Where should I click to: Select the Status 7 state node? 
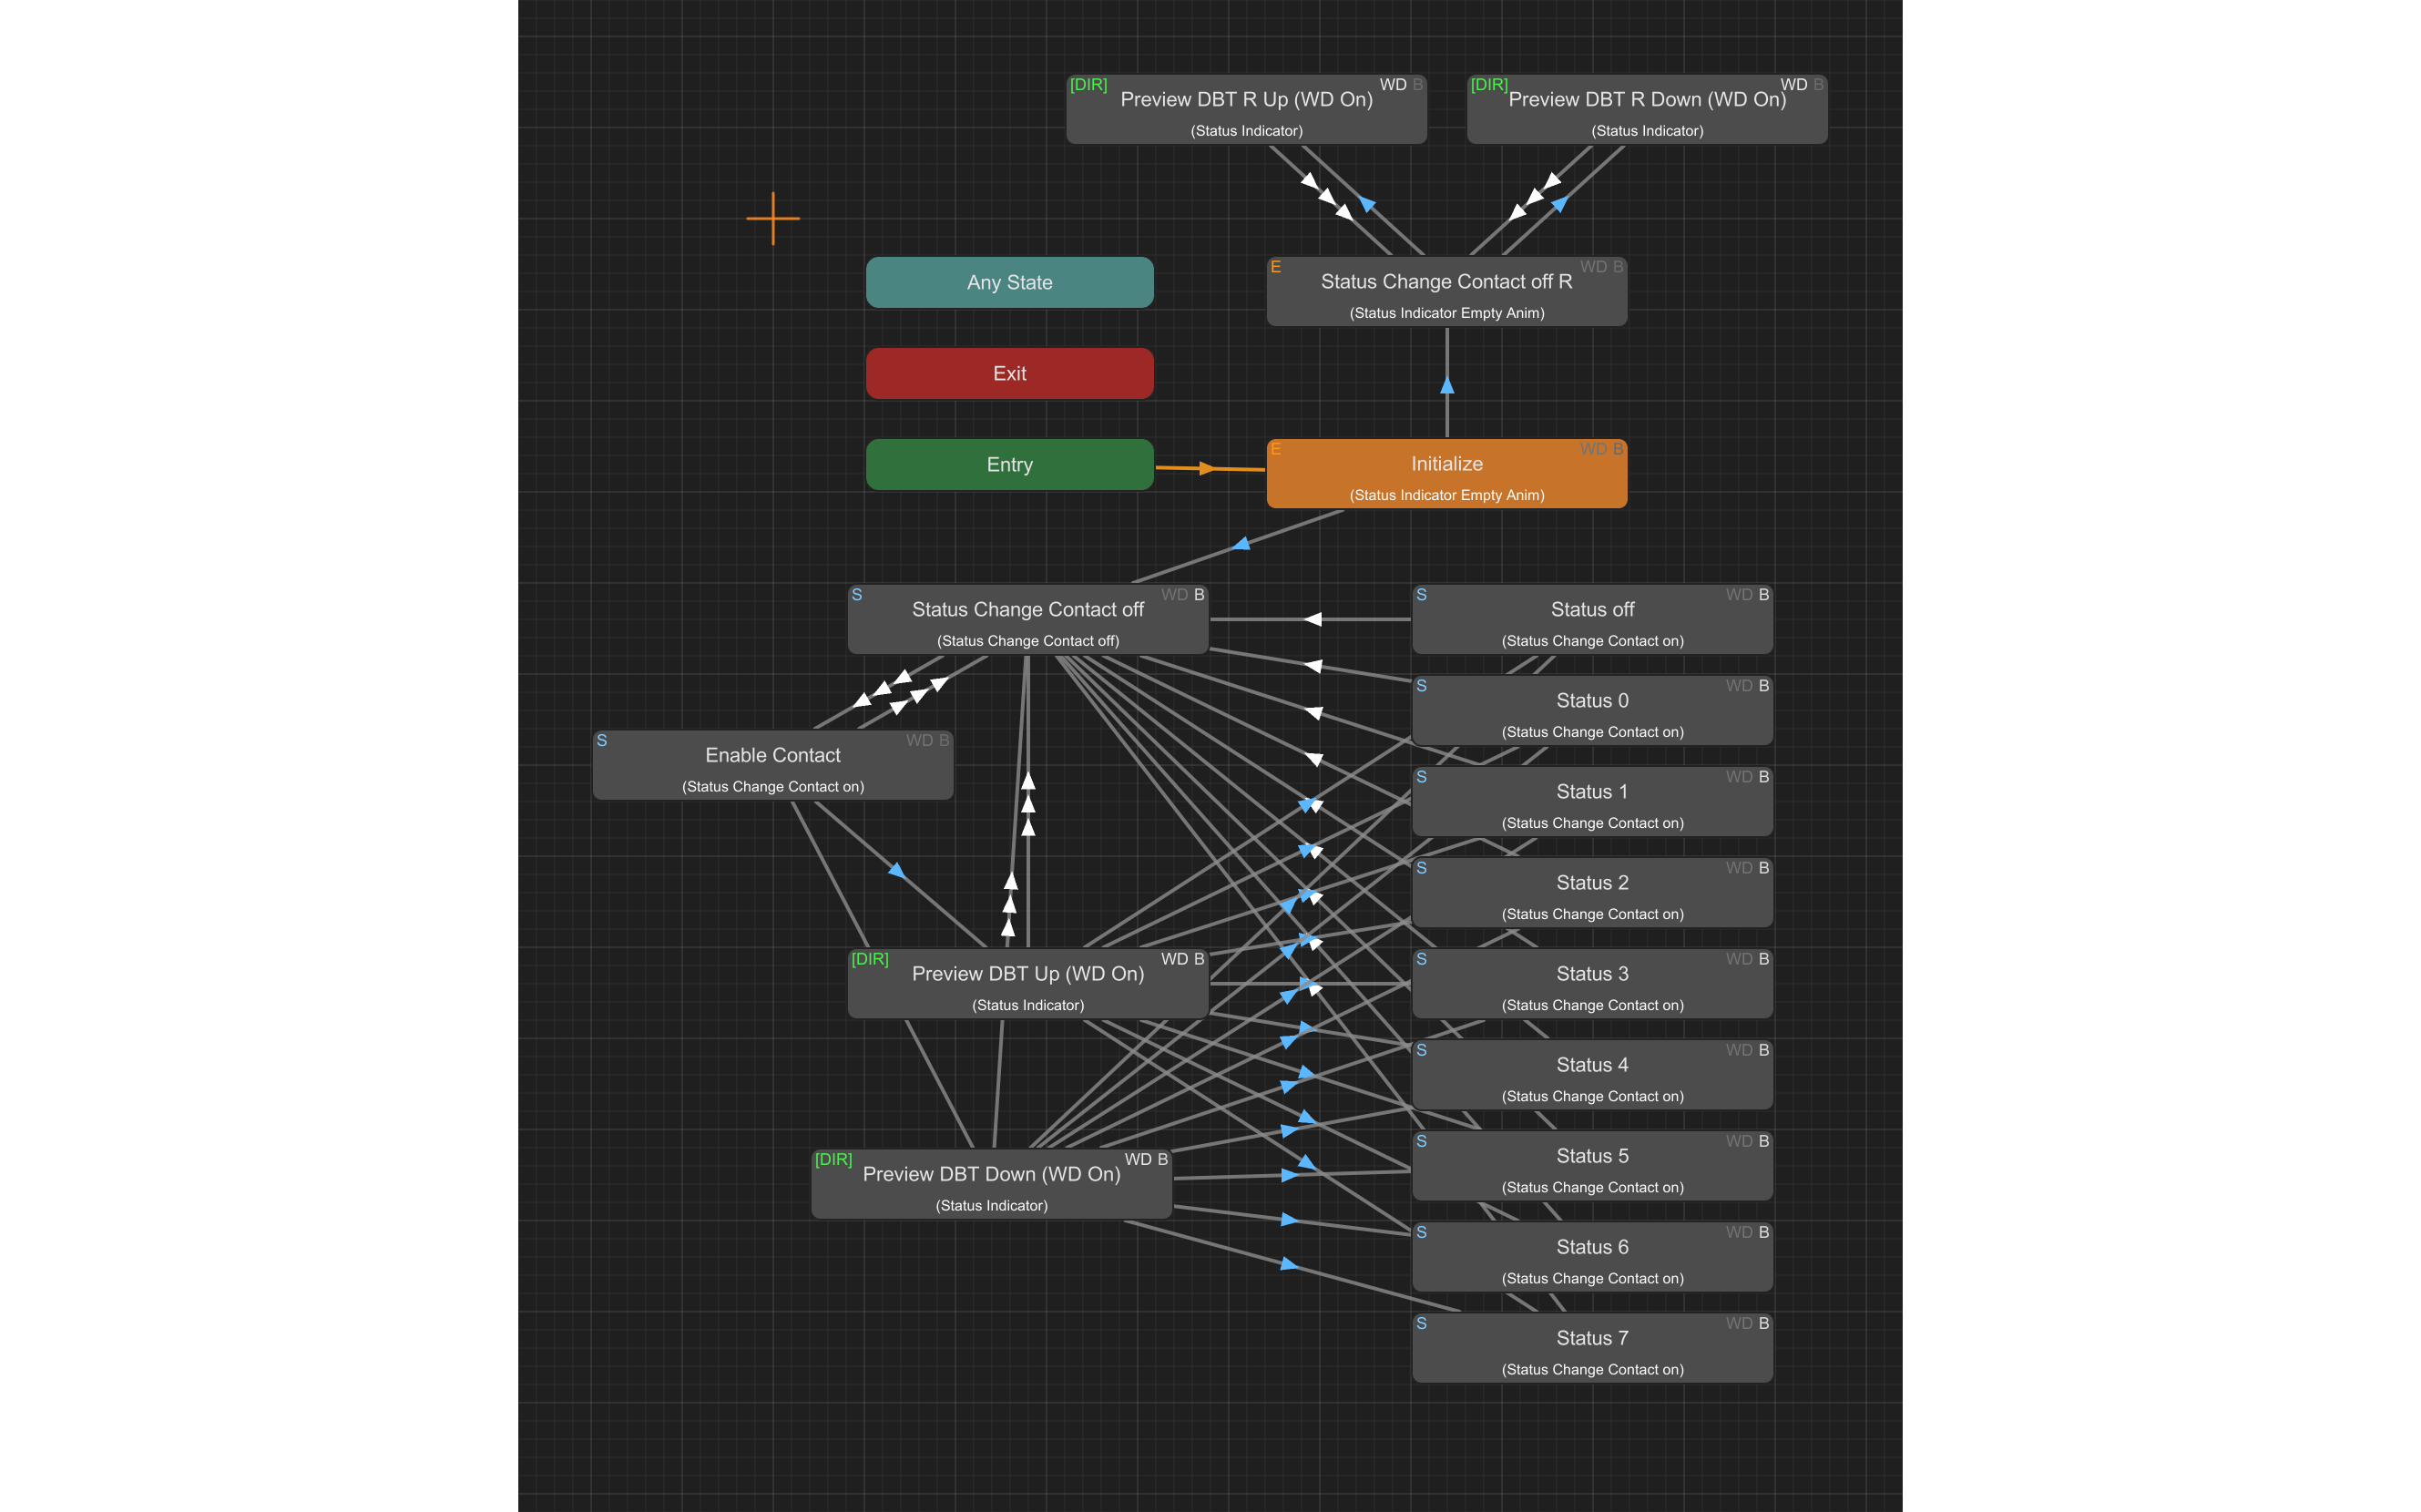[1592, 1348]
